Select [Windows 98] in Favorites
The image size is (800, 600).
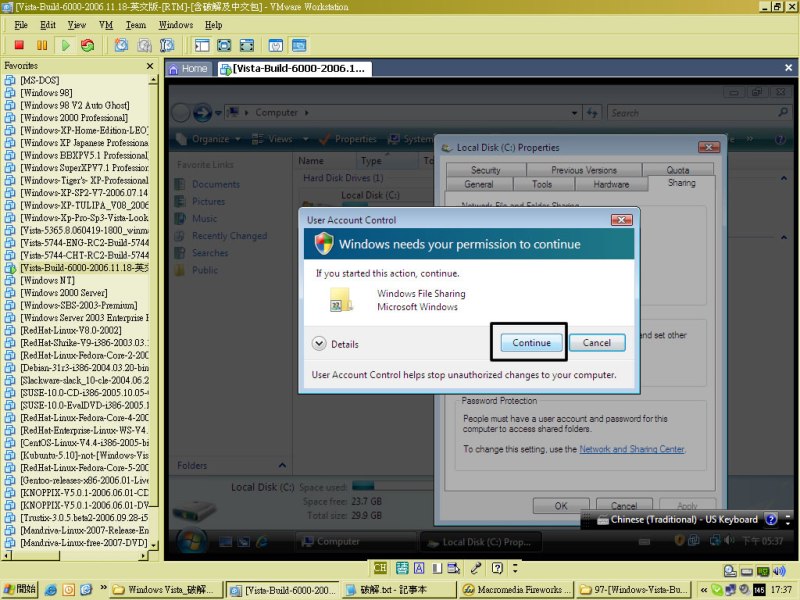(46, 93)
